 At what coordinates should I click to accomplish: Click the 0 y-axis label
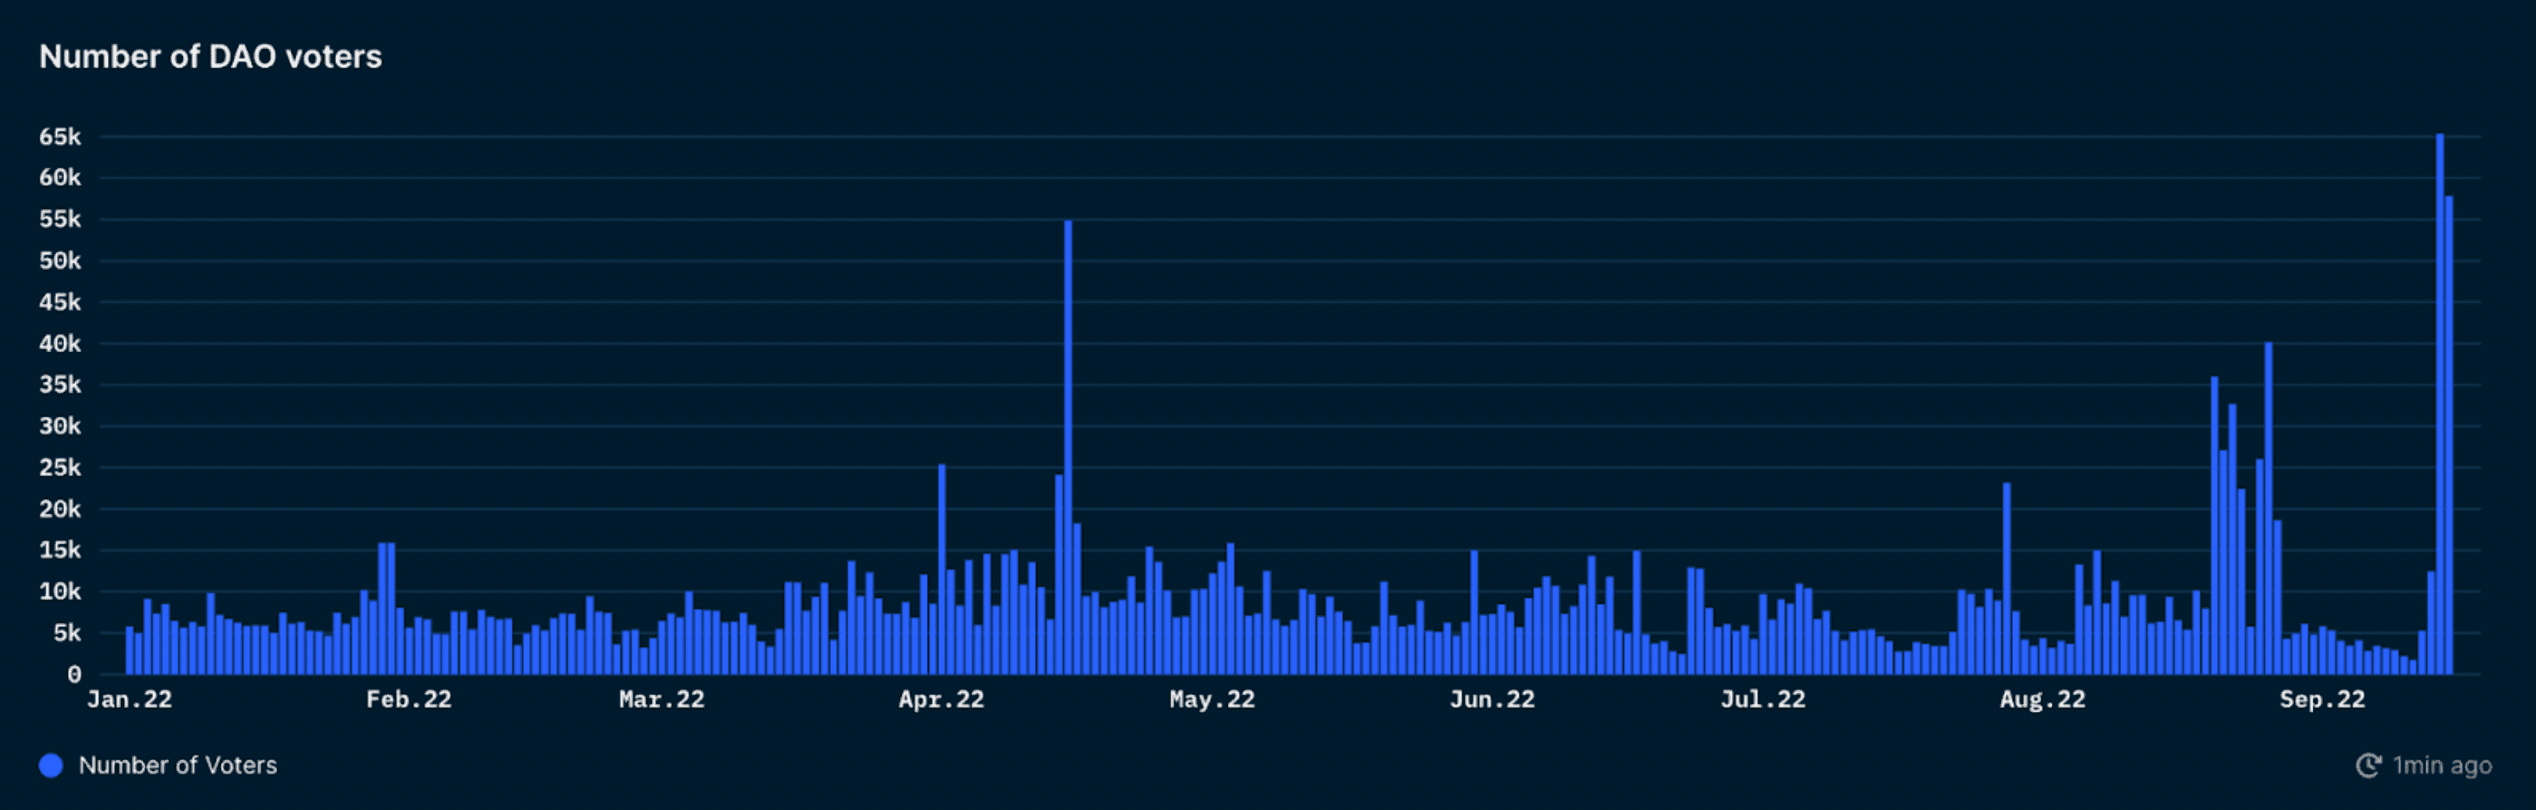(x=74, y=675)
